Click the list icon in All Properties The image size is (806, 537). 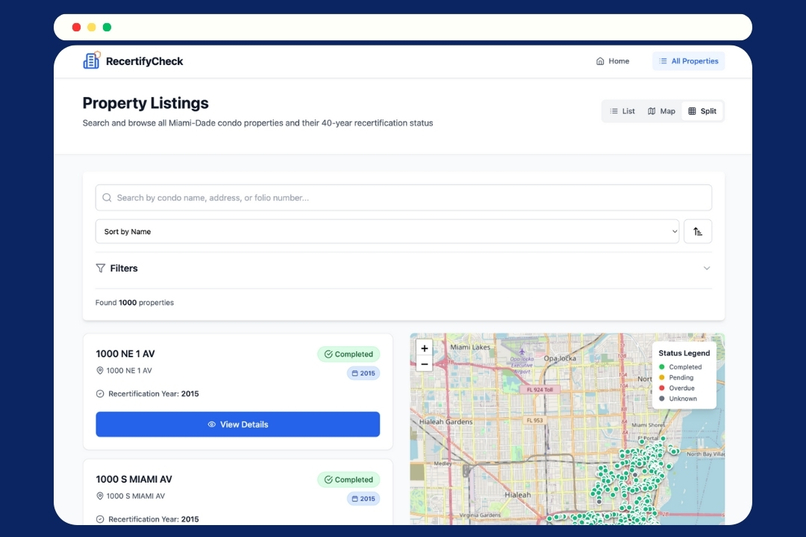click(663, 61)
